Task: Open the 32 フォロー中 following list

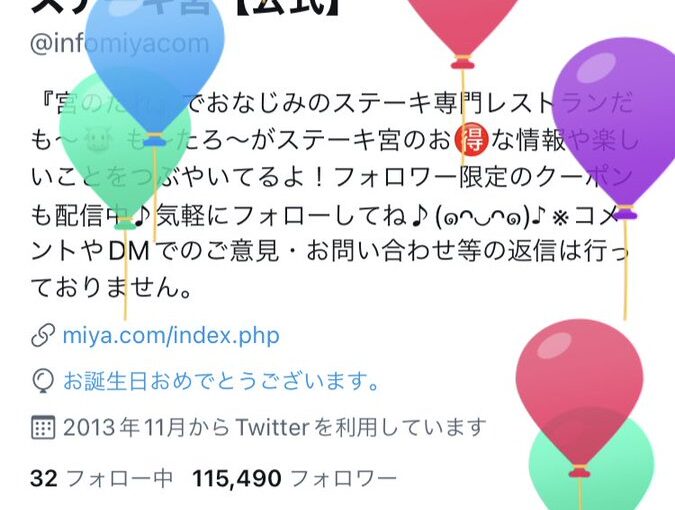Action: tap(102, 478)
